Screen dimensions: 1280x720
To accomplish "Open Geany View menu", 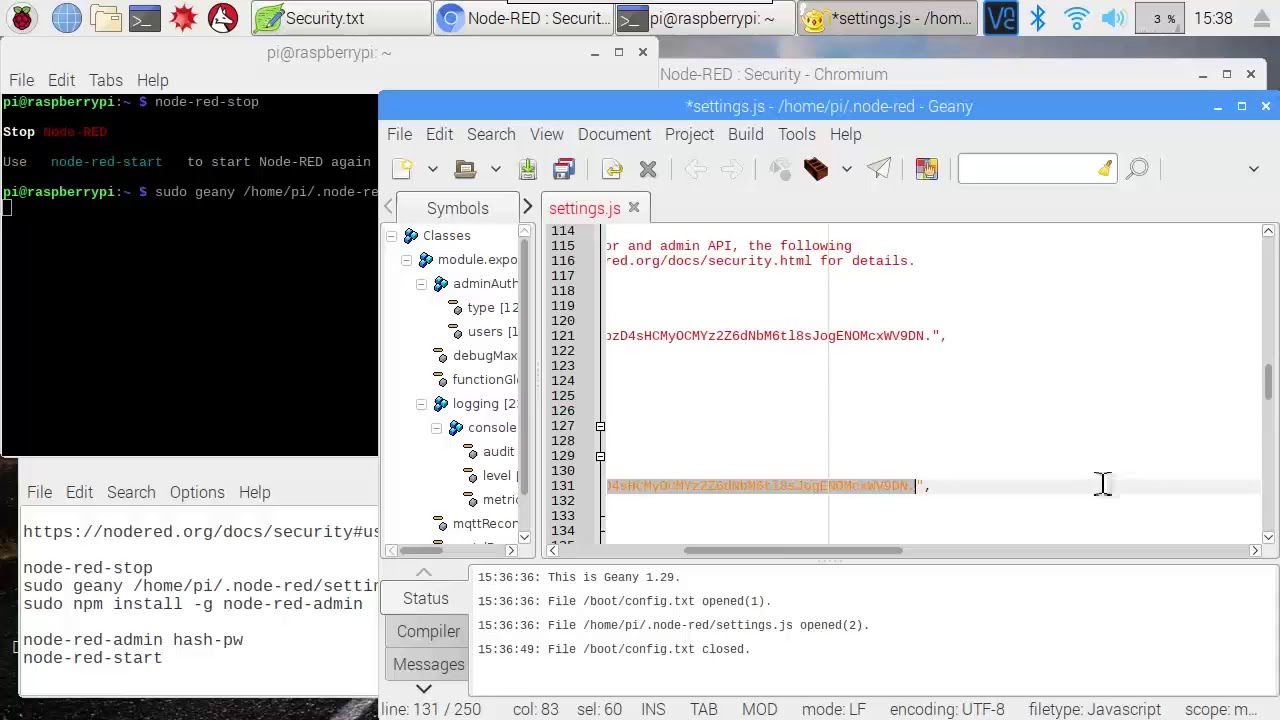I will 546,134.
